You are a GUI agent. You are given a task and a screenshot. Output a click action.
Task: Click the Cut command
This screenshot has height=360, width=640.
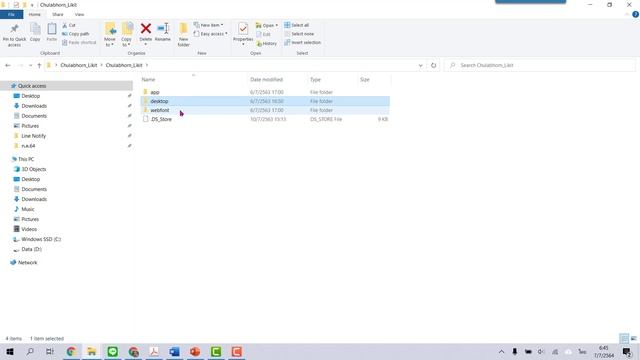[x=69, y=25]
